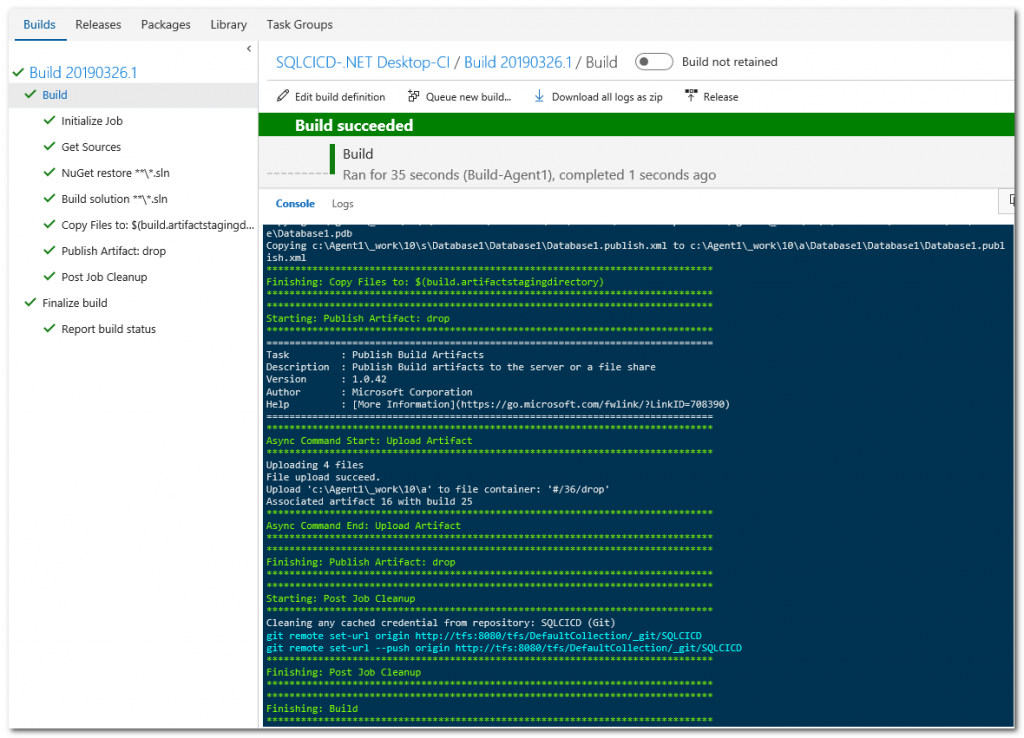The image size is (1024, 738).
Task: Click the 'Starting: Post Job Cleanup' console line
Action: (x=340, y=599)
